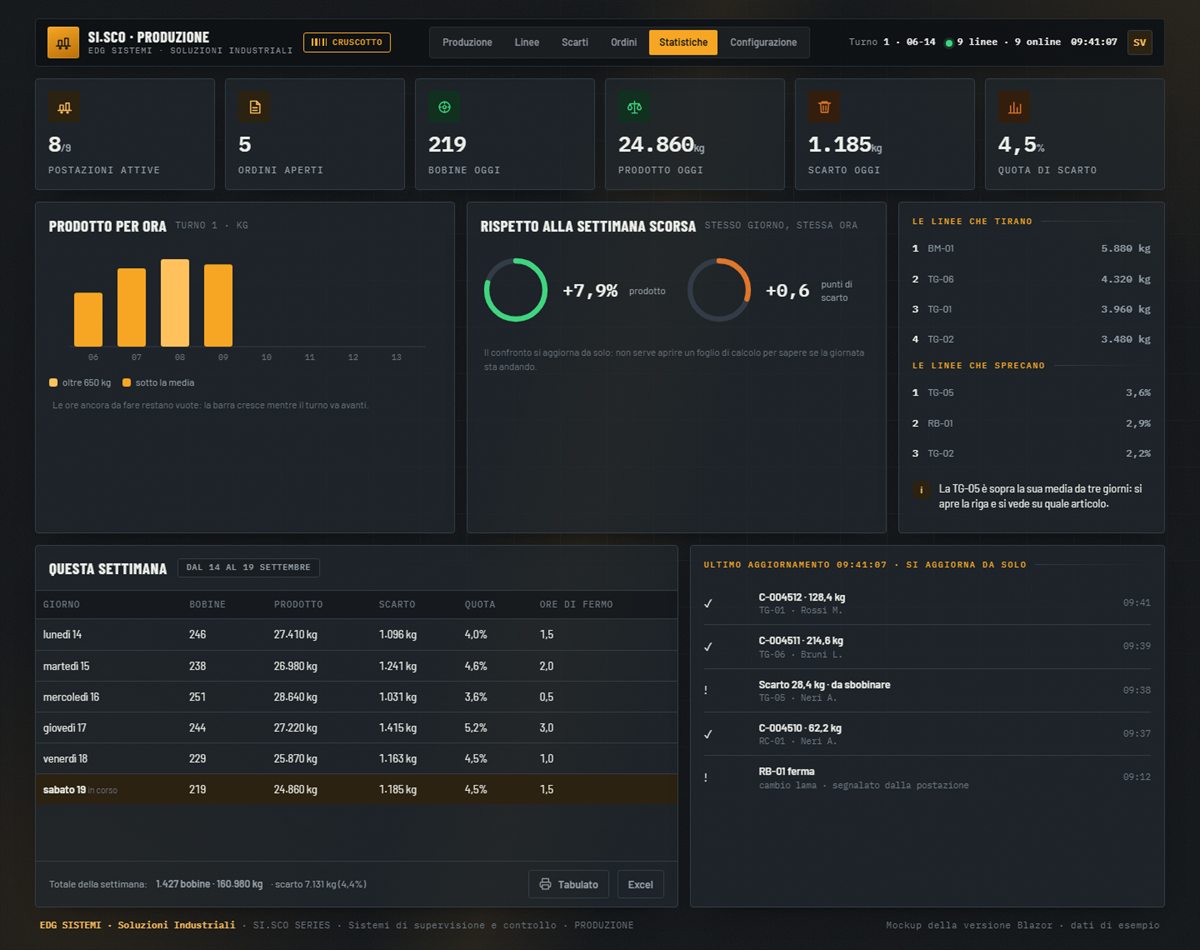The image size is (1200, 950).
Task: Click the Cruscotto badge button
Action: click(347, 42)
